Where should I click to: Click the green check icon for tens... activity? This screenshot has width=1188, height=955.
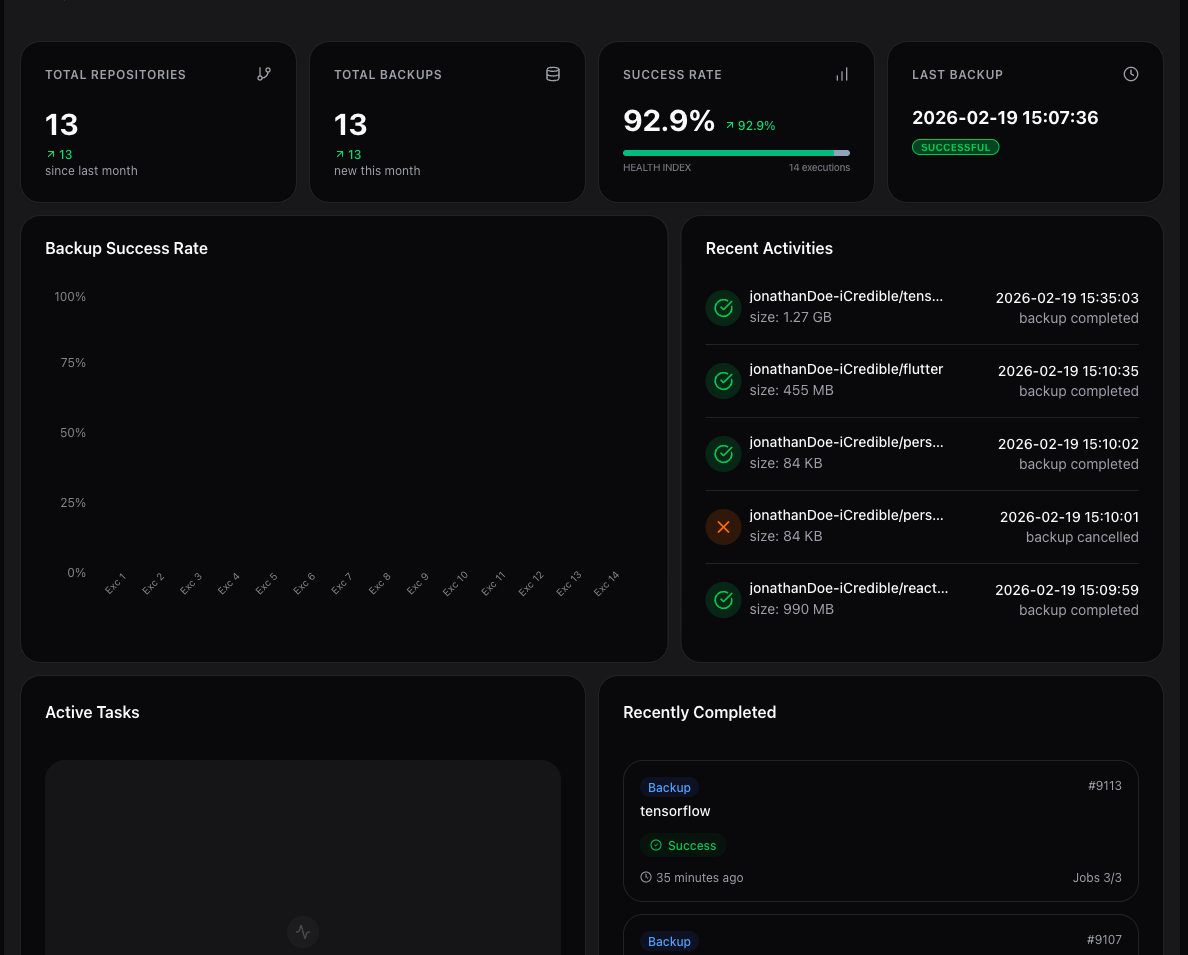724,308
